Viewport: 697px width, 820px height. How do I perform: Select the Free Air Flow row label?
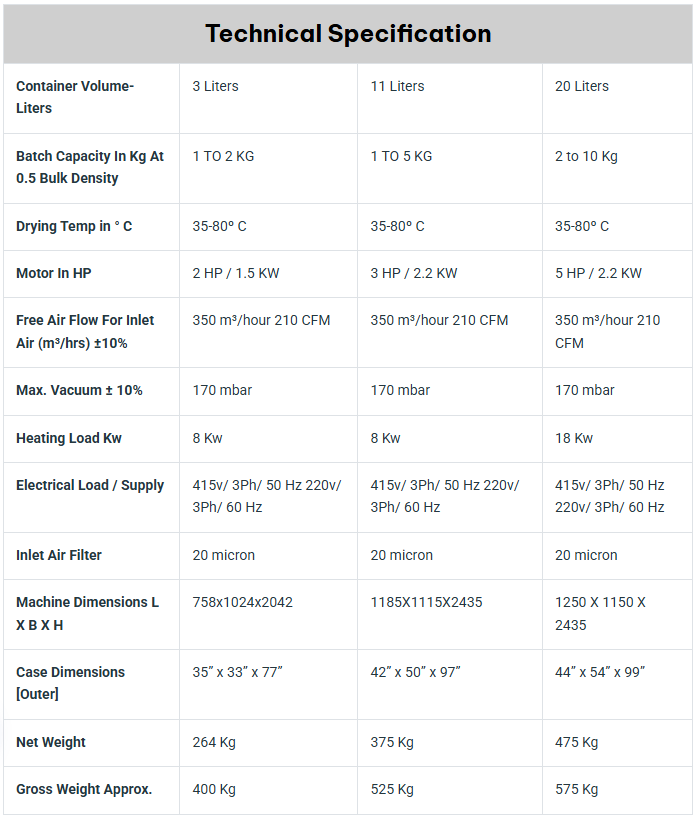click(85, 331)
